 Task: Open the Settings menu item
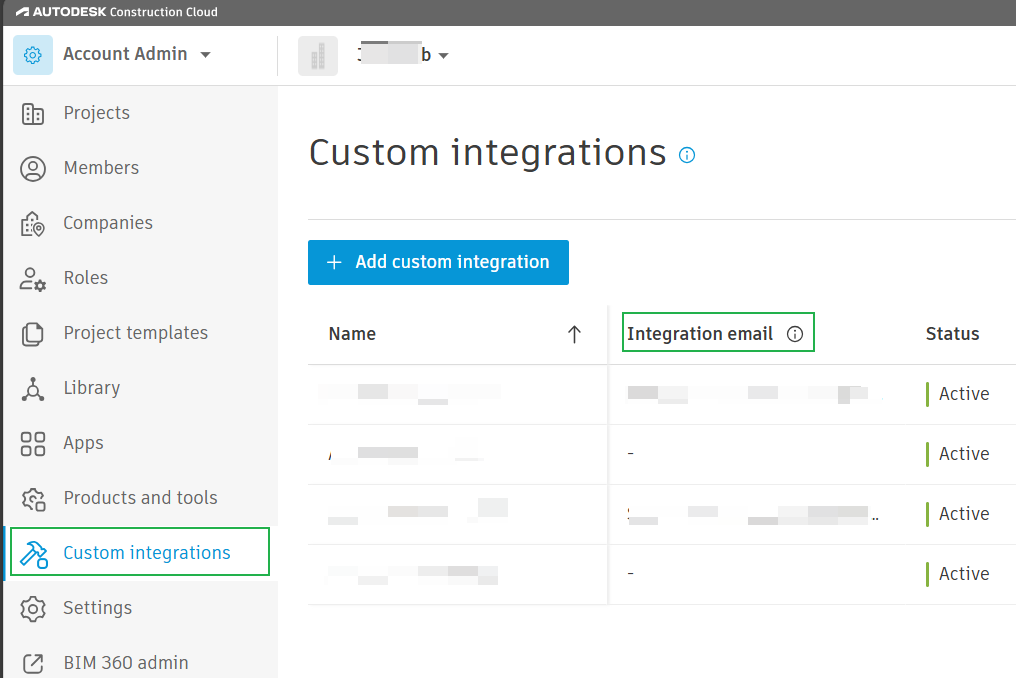point(97,608)
